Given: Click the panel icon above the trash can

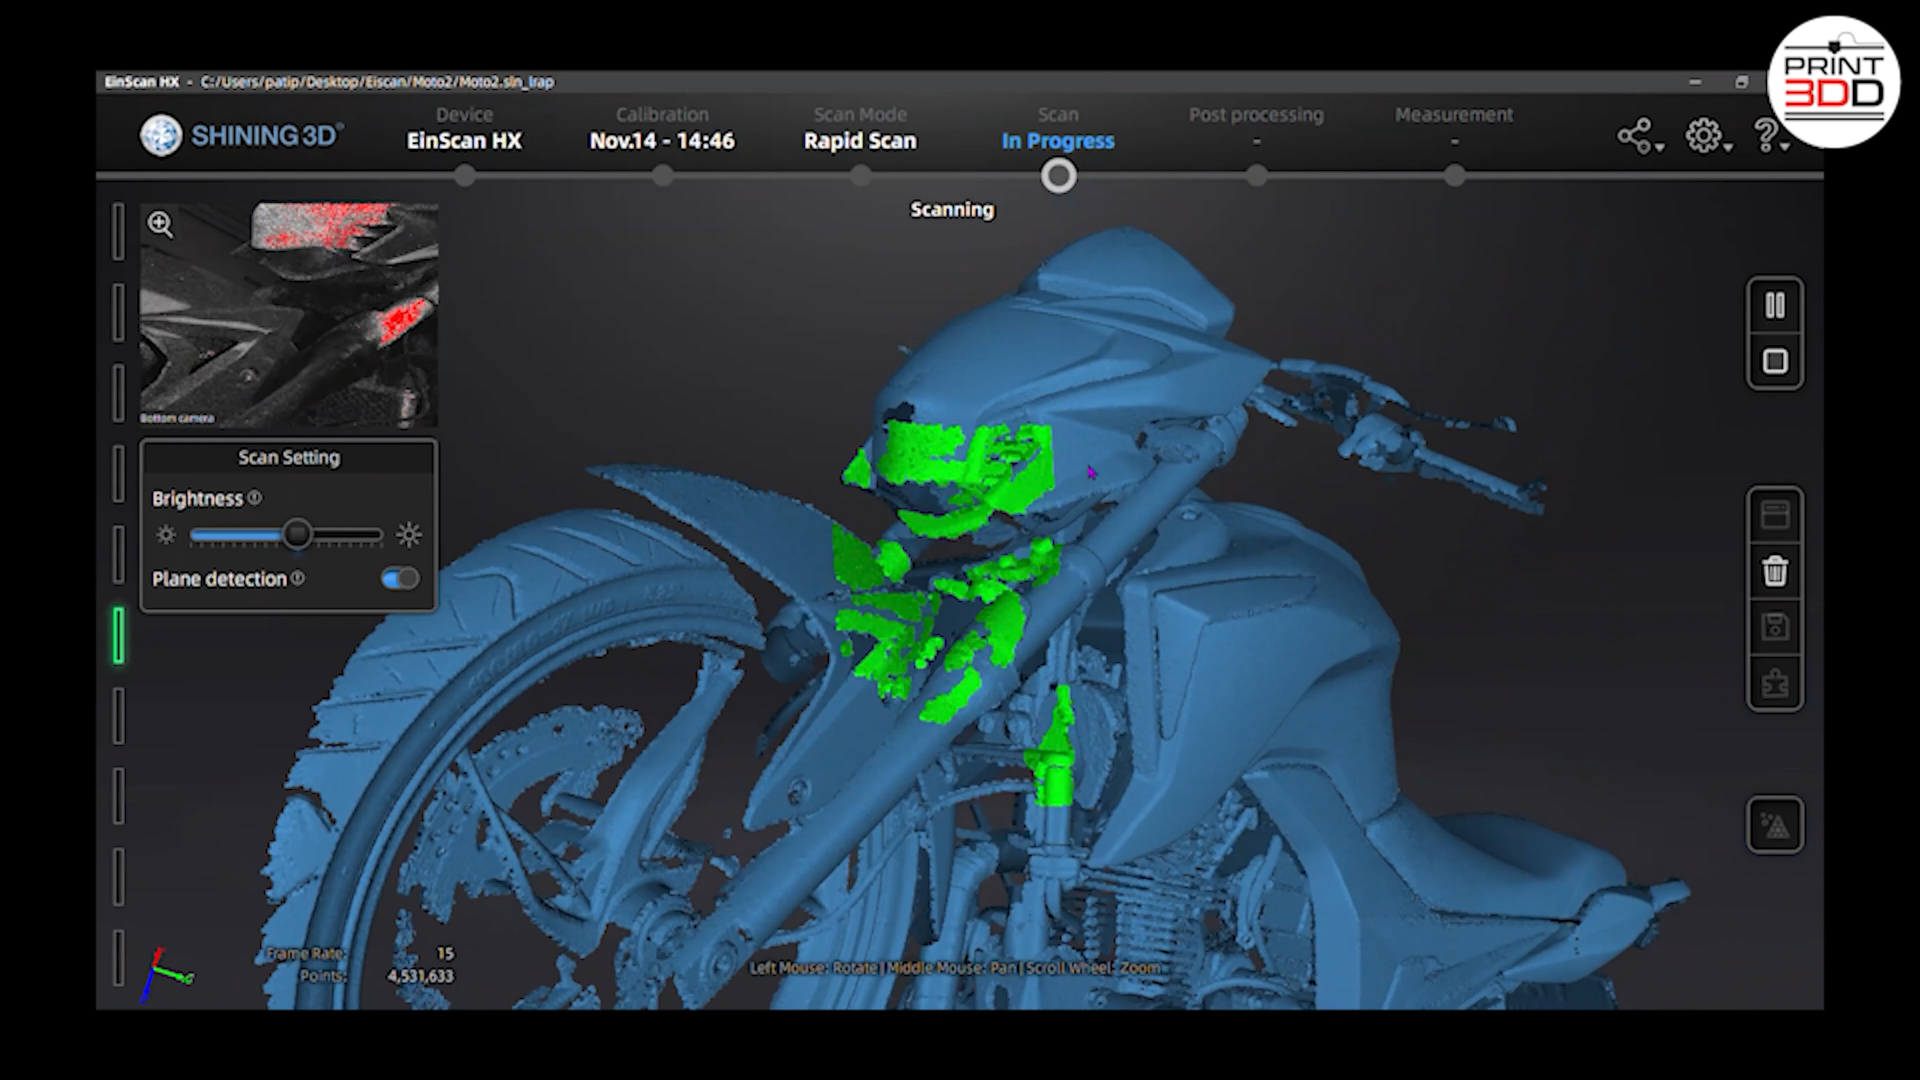Looking at the screenshot, I should coord(1775,515).
